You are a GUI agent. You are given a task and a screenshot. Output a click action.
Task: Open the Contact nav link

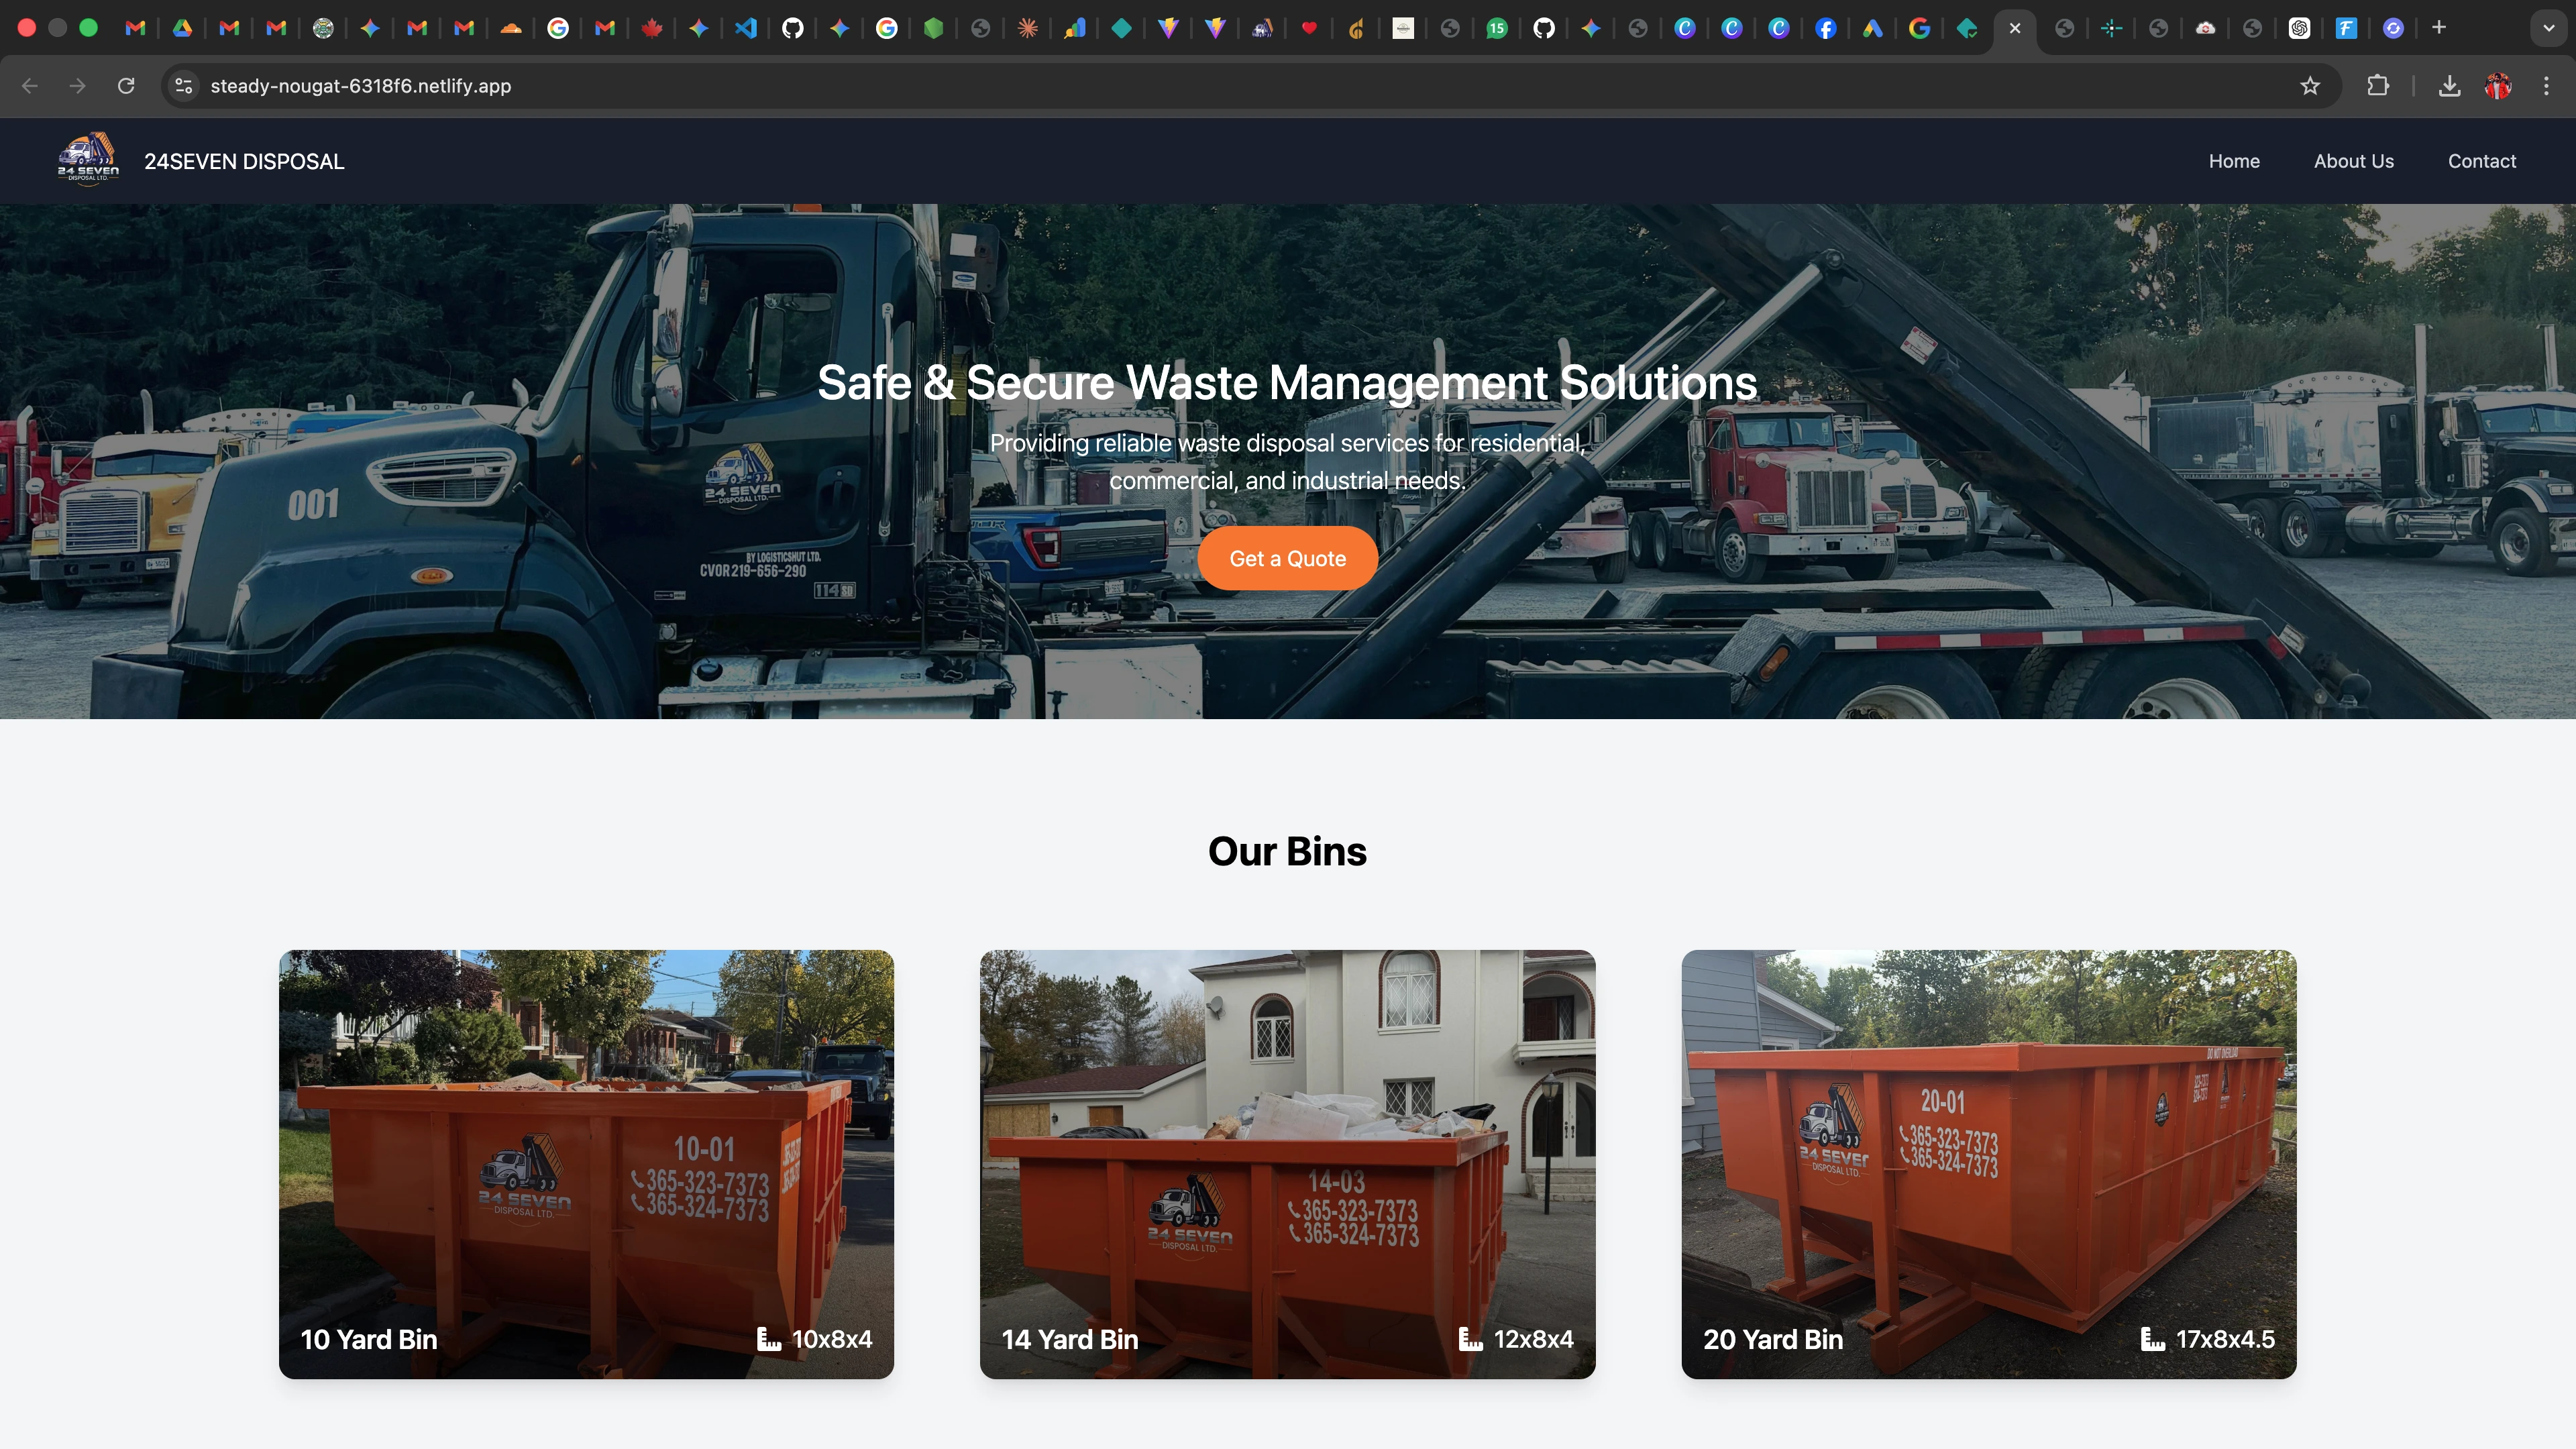point(2481,161)
